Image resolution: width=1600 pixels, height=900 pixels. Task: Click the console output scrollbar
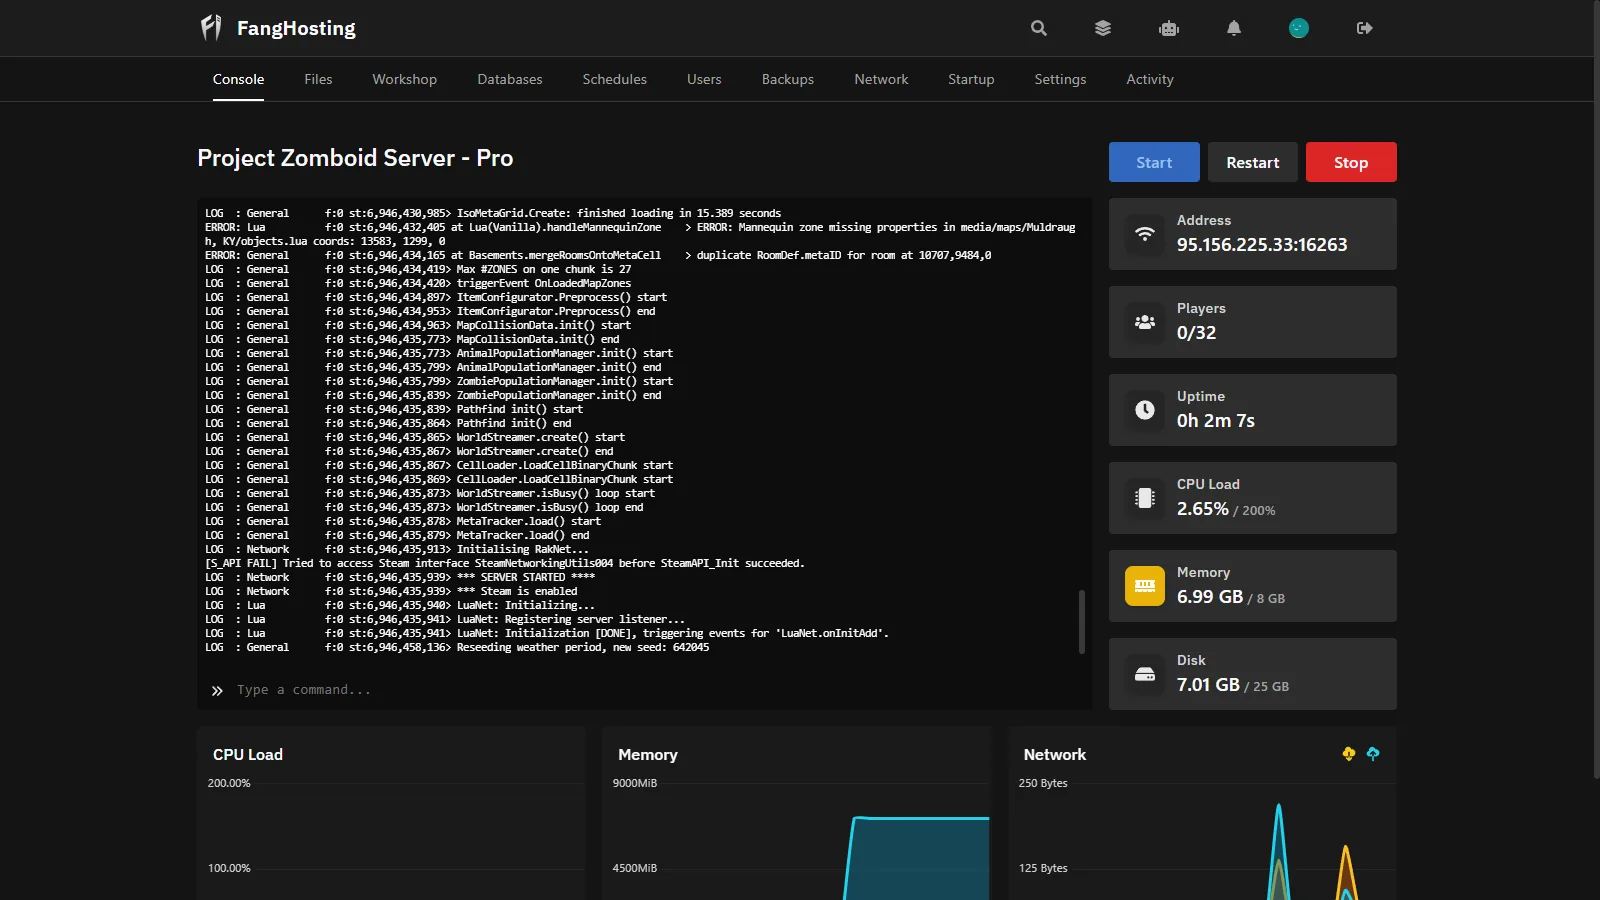[x=1081, y=621]
